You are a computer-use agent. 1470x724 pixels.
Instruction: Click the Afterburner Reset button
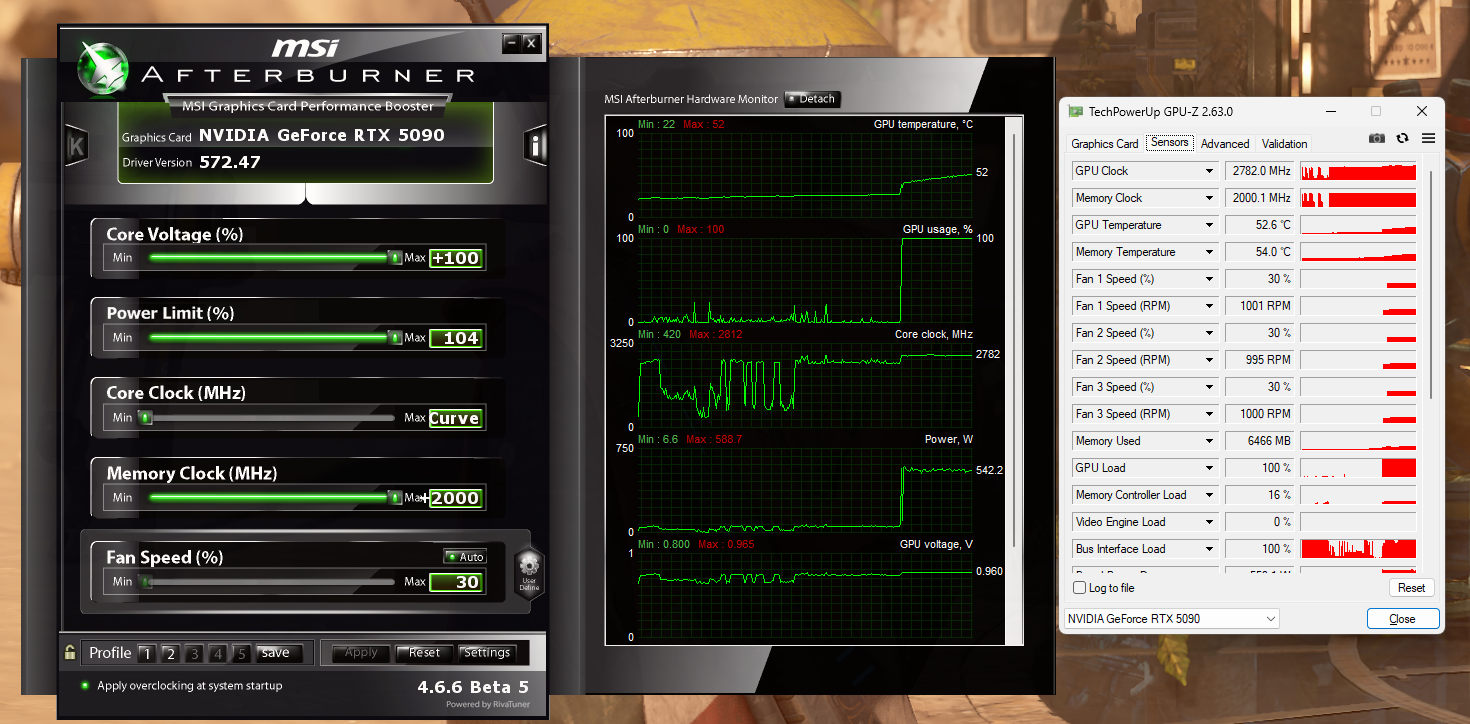424,653
